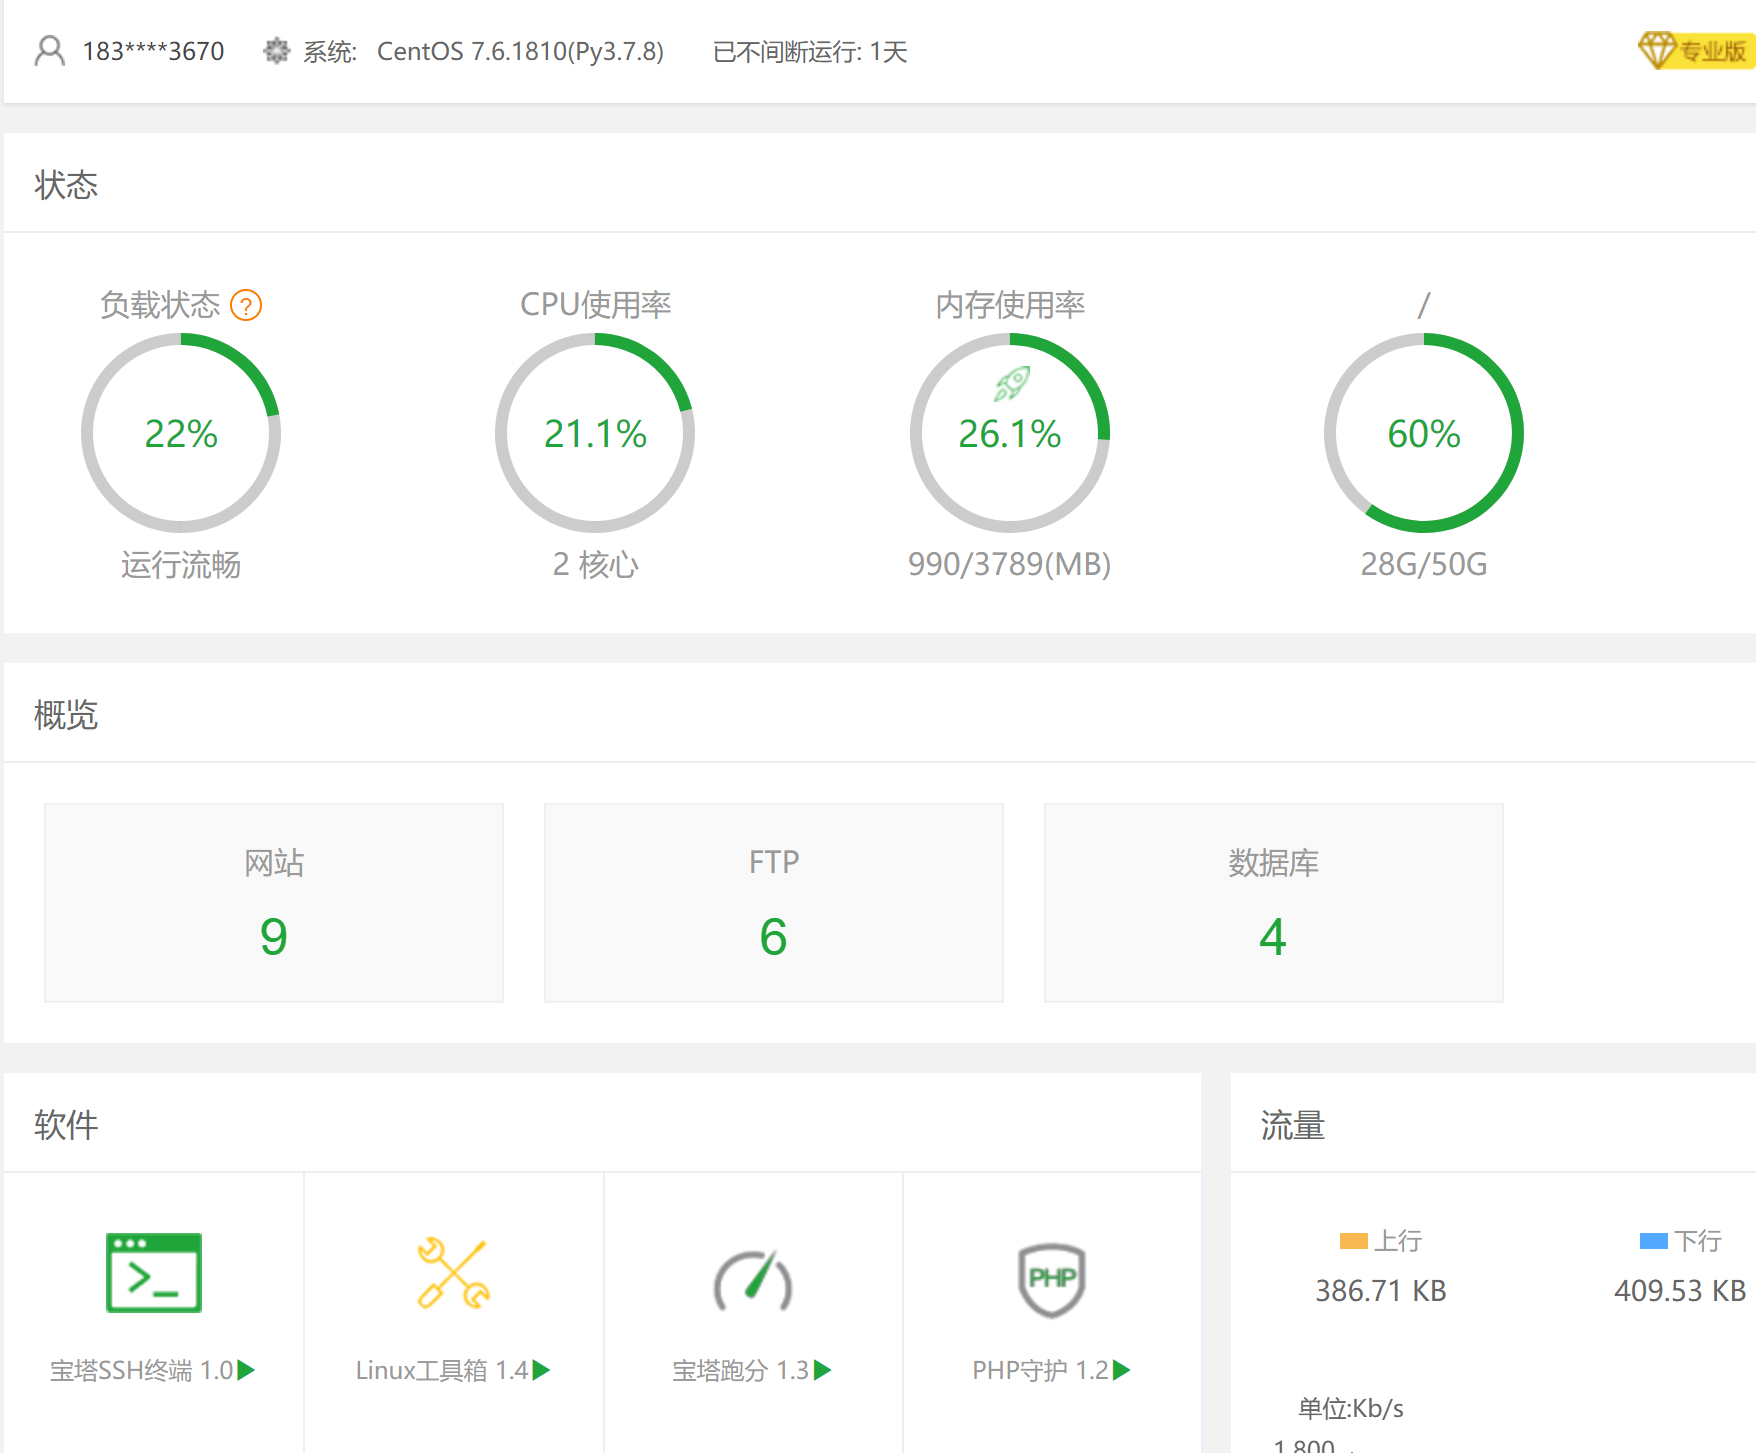Open the 宝塔跑分 speedometer icon
1756x1453 pixels.
click(753, 1279)
